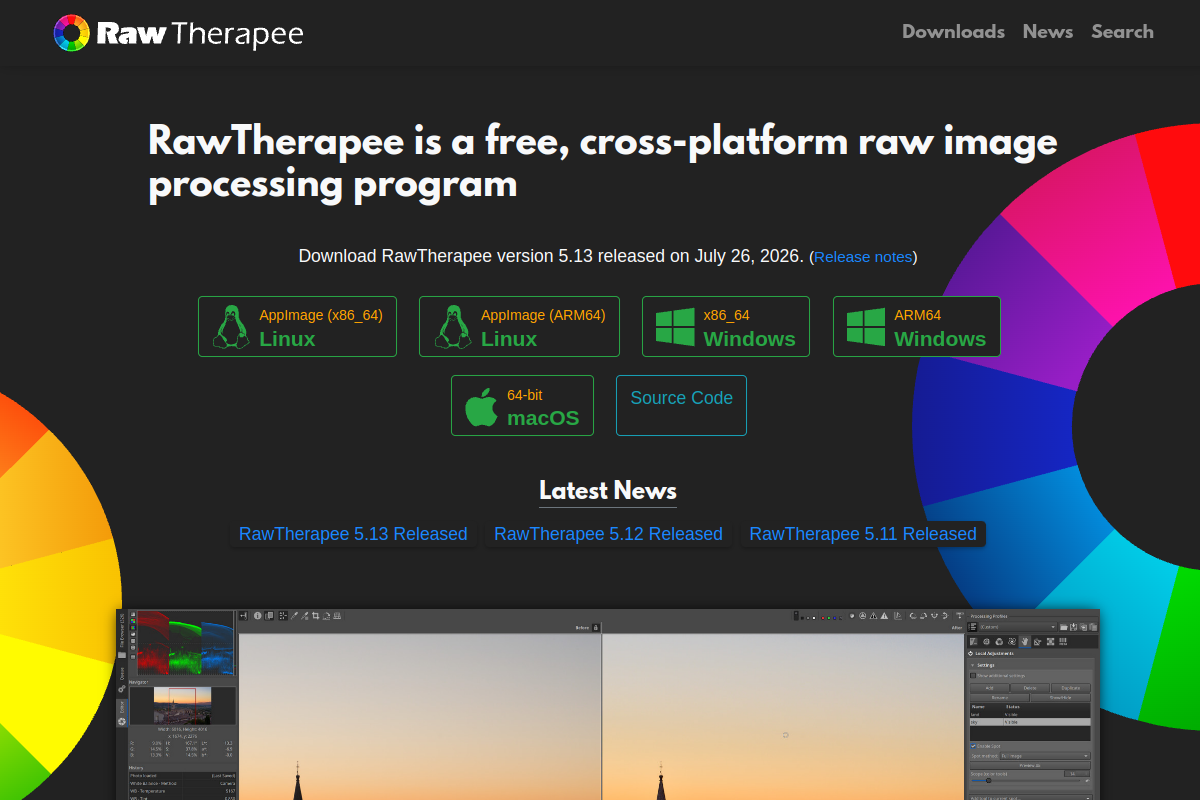The width and height of the screenshot is (1200, 800).
Task: Download the Linux AppImage (ARM64) build
Action: point(519,326)
